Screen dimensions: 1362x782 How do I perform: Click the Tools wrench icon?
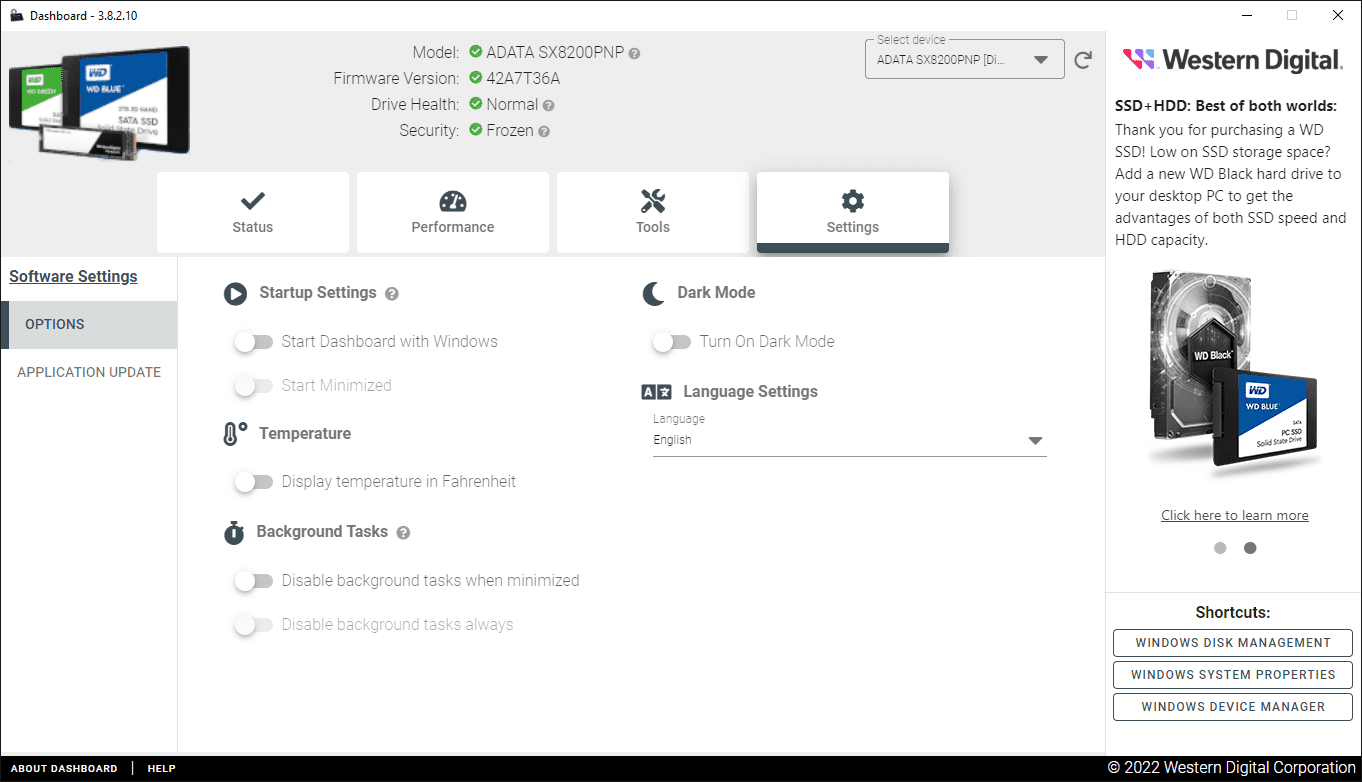click(x=653, y=201)
